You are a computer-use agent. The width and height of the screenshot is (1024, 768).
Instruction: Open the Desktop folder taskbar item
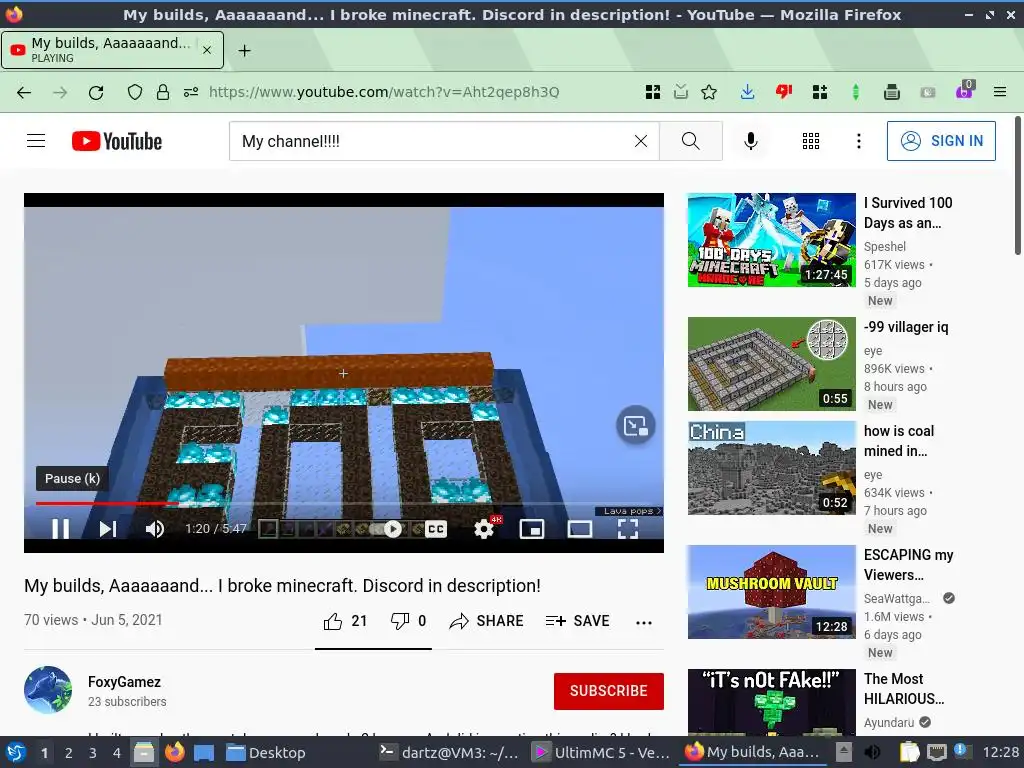266,753
